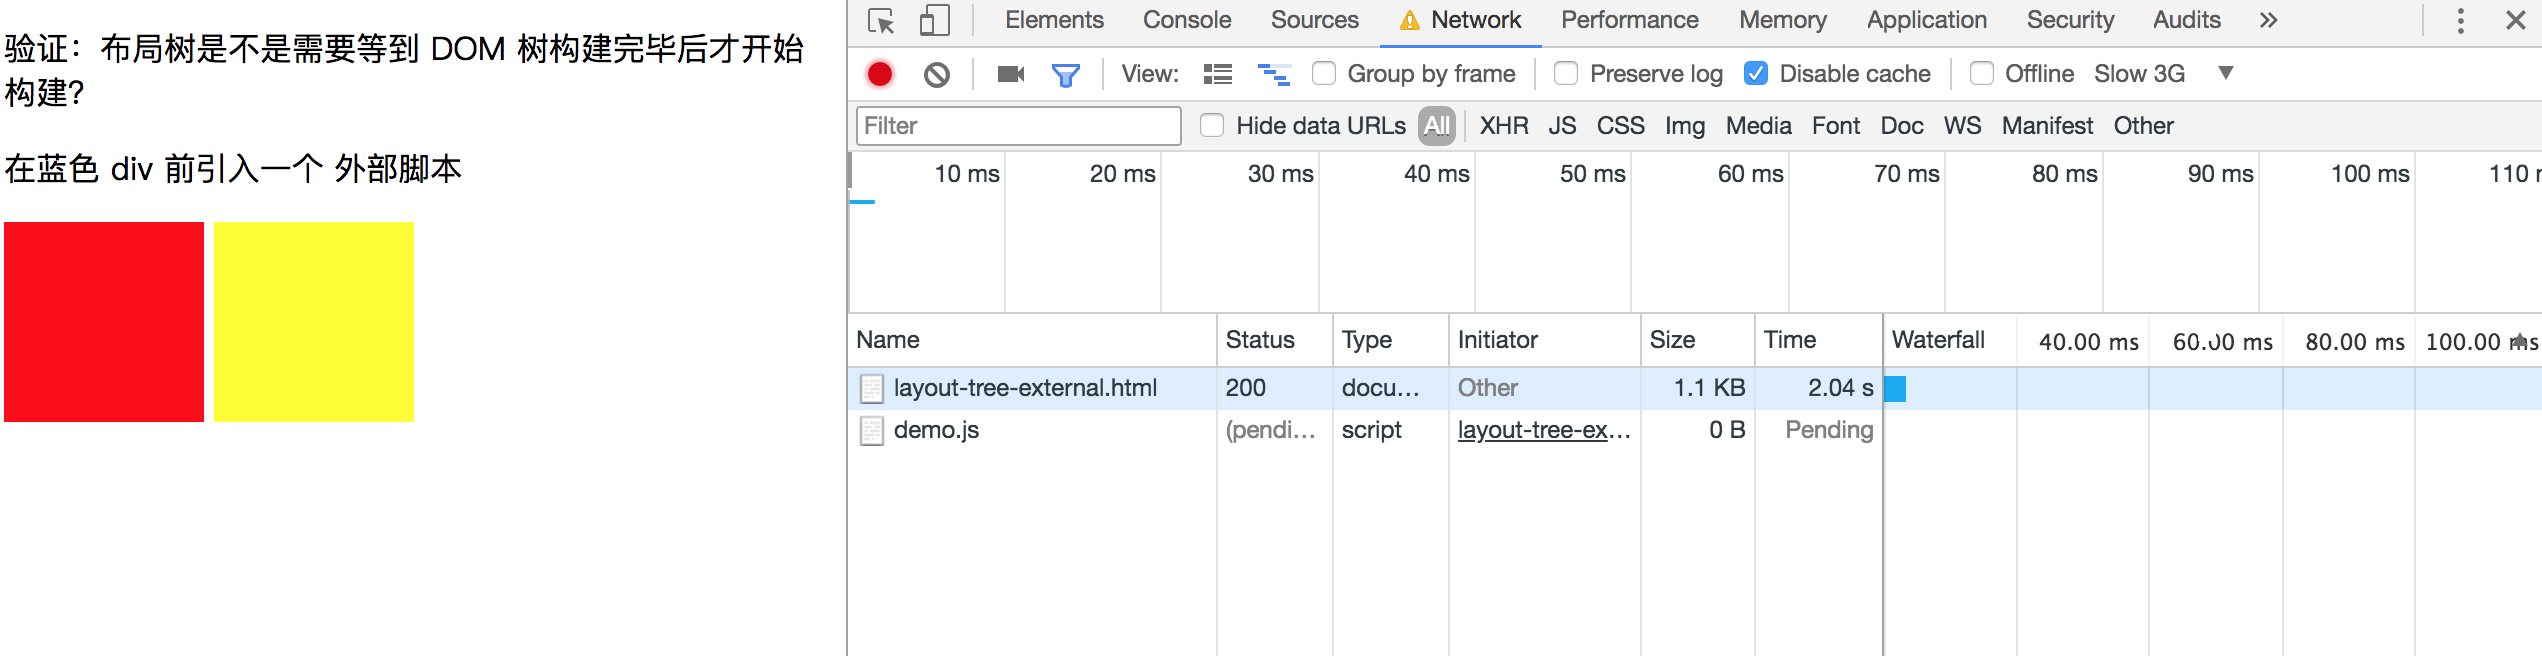The image size is (2542, 656).
Task: Uncheck the Disable cache checkbox
Action: point(1756,74)
